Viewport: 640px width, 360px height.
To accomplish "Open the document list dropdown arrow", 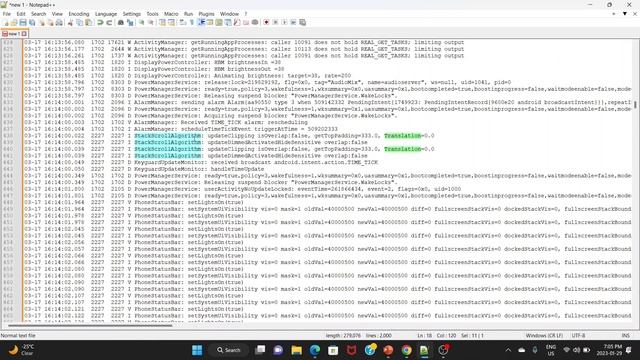I will coord(624,14).
